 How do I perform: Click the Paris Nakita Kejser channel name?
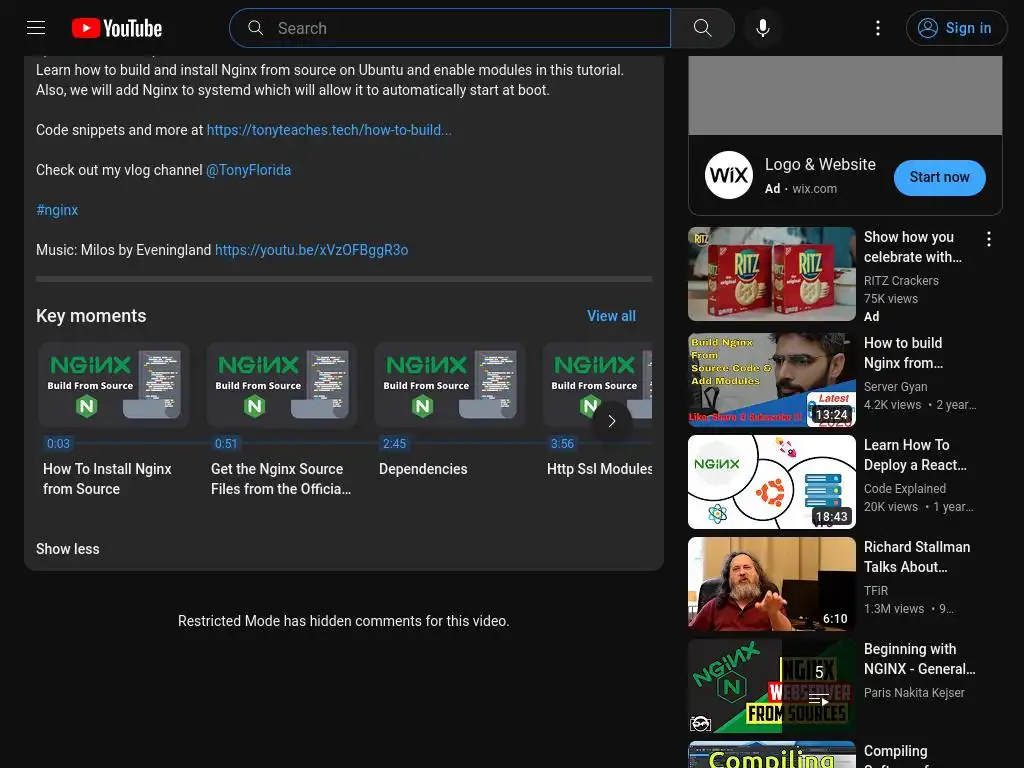tap(914, 692)
